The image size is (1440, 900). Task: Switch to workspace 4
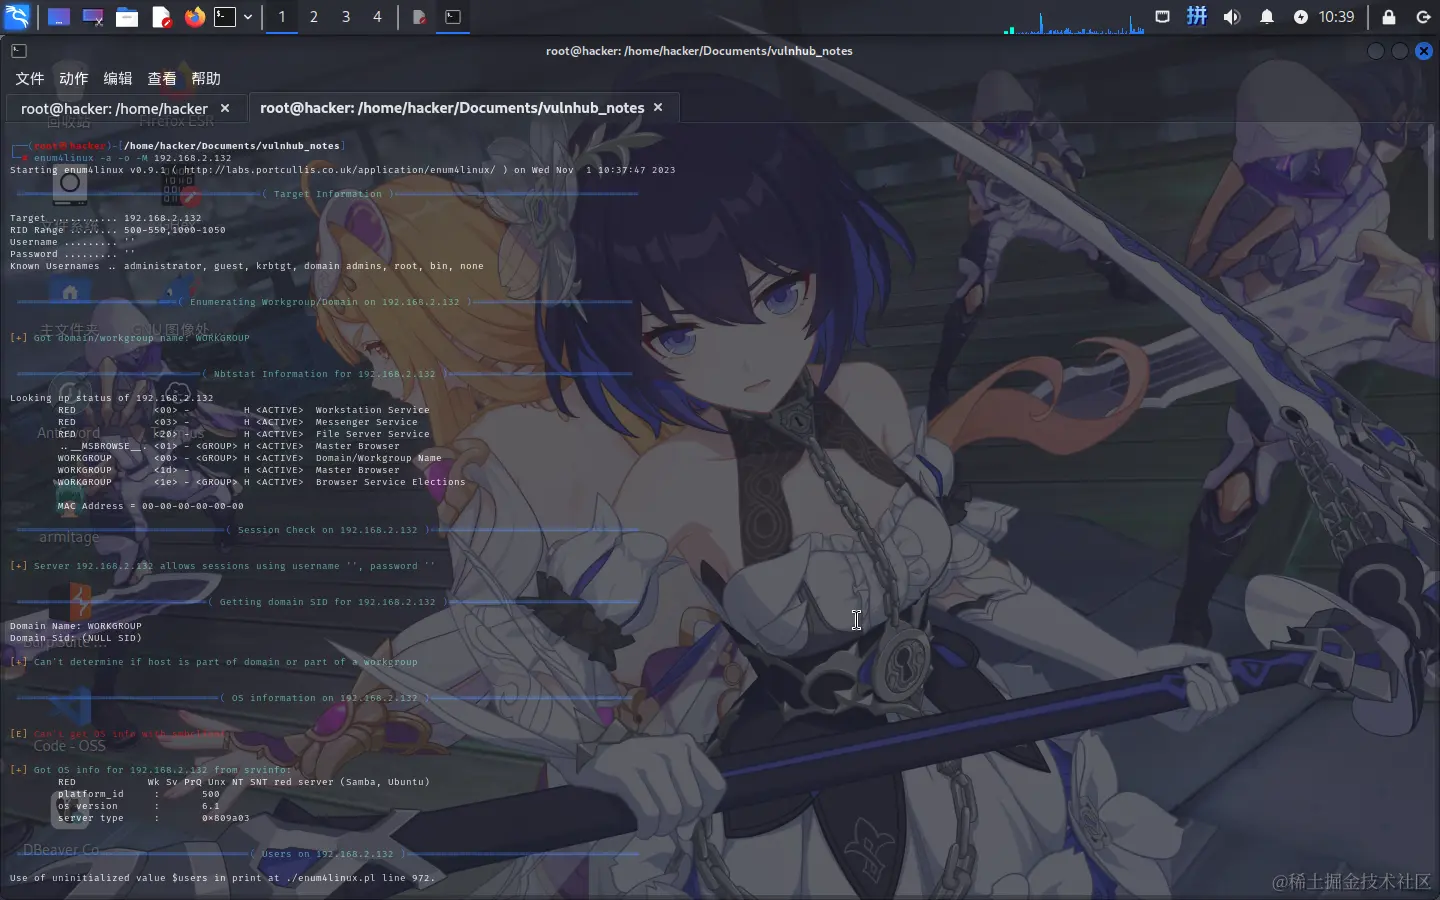(x=377, y=17)
